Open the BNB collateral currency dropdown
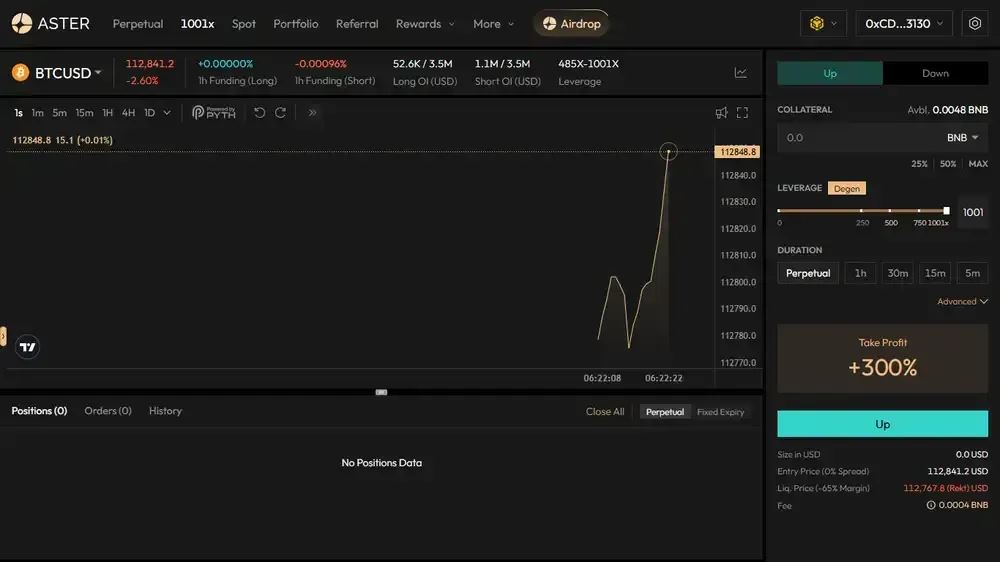The height and width of the screenshot is (562, 1000). [x=962, y=138]
